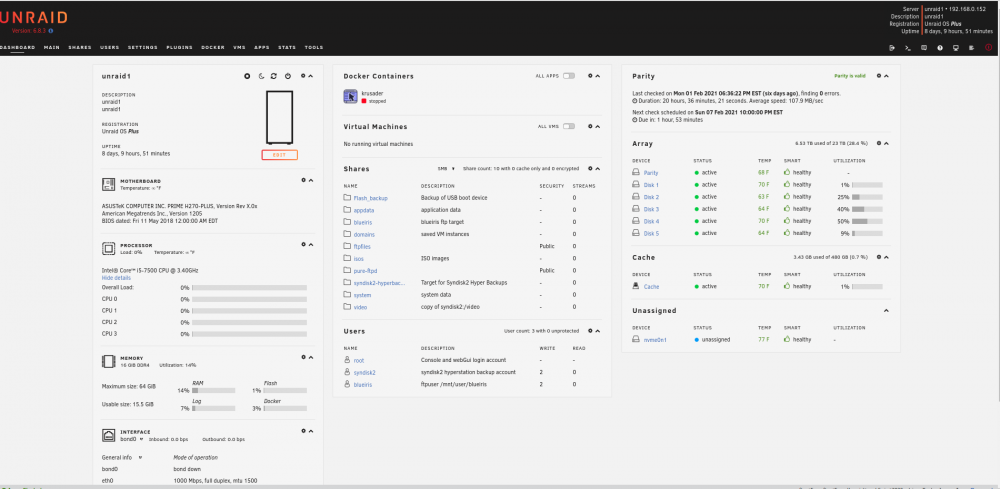Open the system log icon in header

971,48
